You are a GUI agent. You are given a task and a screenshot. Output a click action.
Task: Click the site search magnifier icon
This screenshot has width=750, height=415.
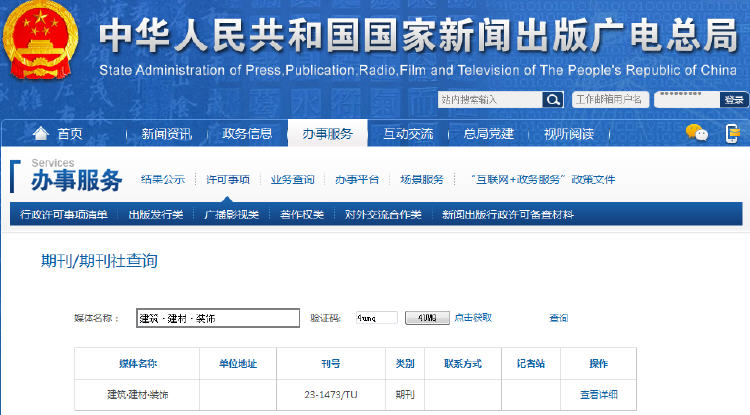pyautogui.click(x=553, y=99)
